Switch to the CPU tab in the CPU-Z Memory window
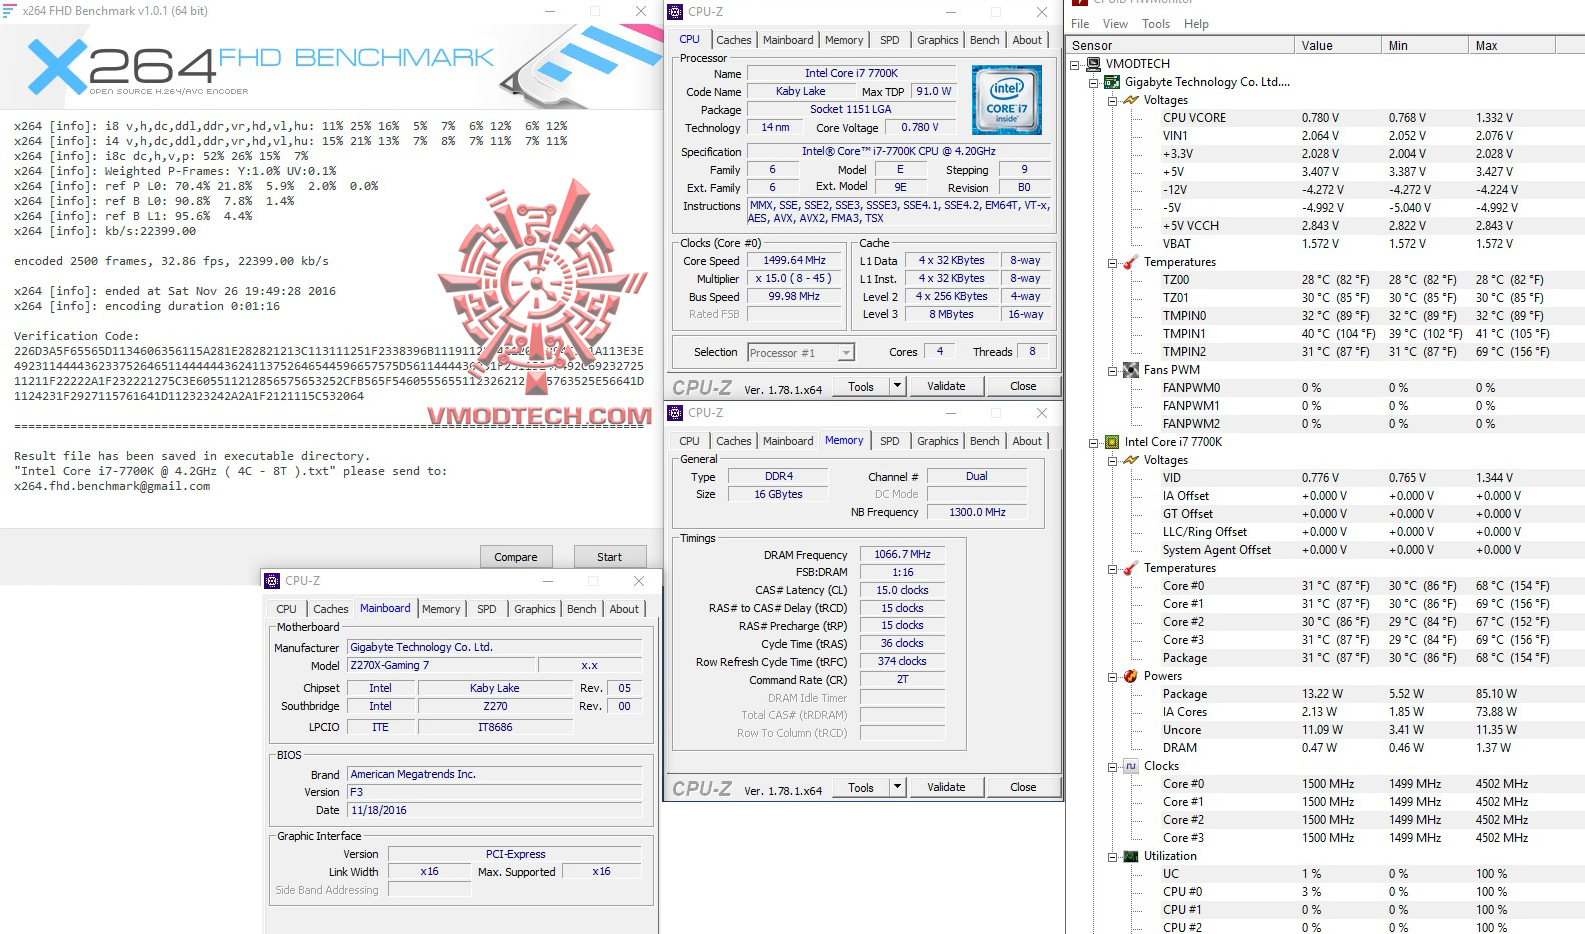1585x934 pixels. tap(690, 441)
